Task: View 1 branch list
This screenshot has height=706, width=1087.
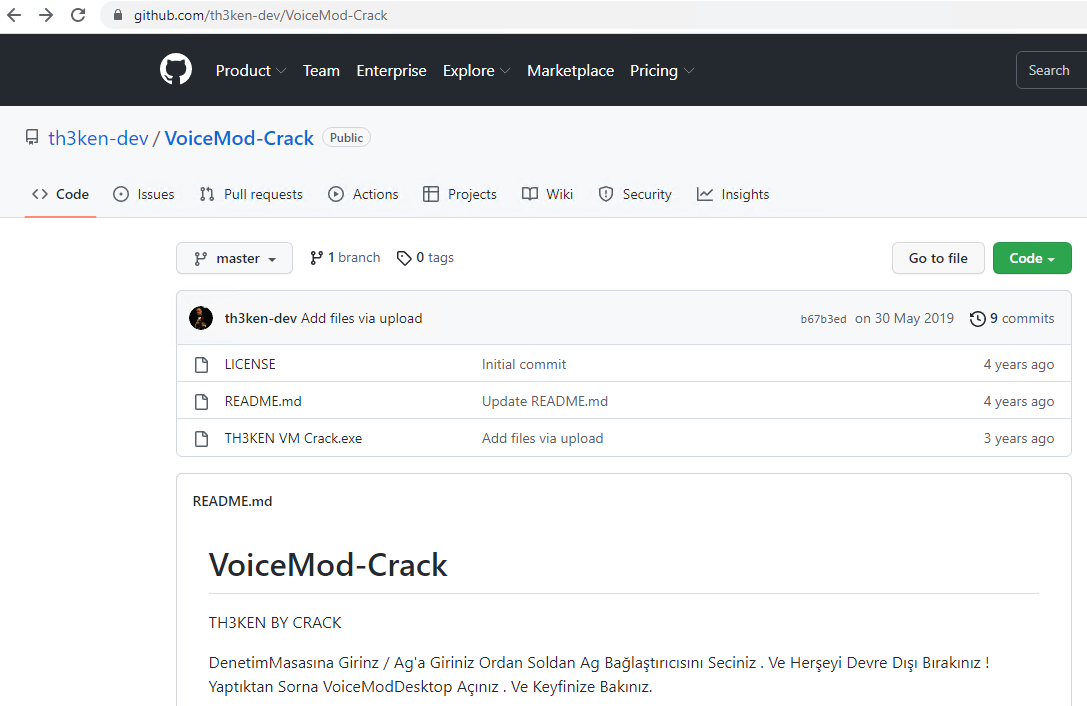Action: click(x=345, y=258)
